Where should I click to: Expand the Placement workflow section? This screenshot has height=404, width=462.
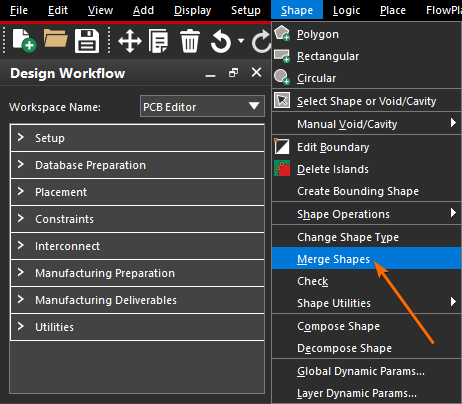(137, 192)
